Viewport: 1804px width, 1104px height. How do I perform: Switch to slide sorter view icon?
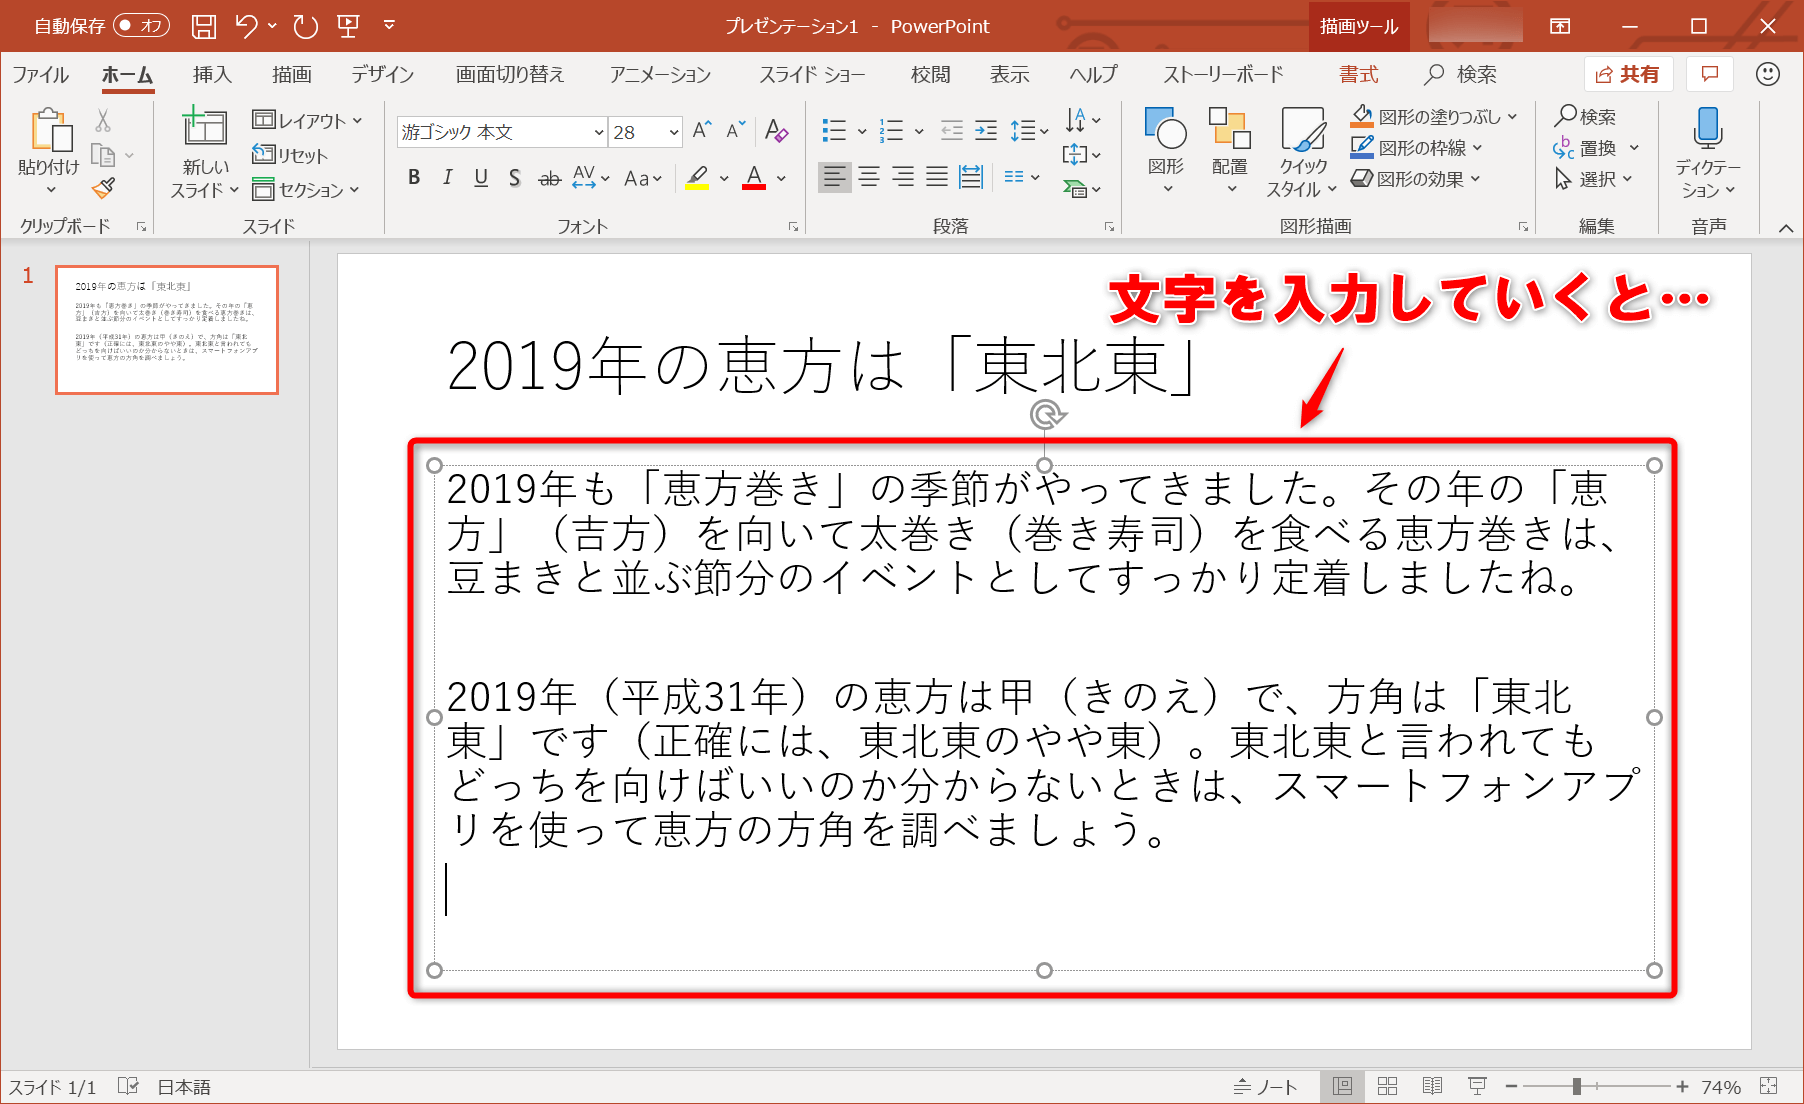tap(1387, 1086)
